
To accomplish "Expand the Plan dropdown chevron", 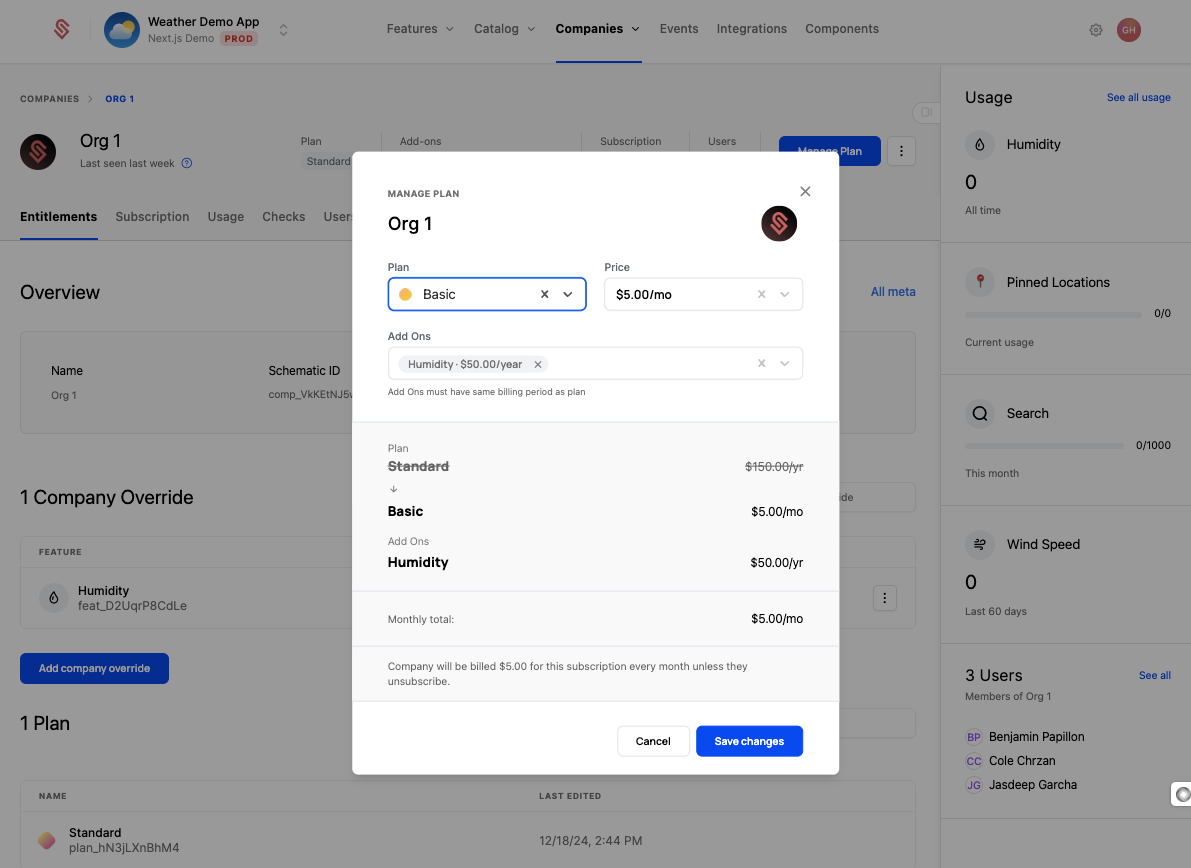I will [568, 295].
